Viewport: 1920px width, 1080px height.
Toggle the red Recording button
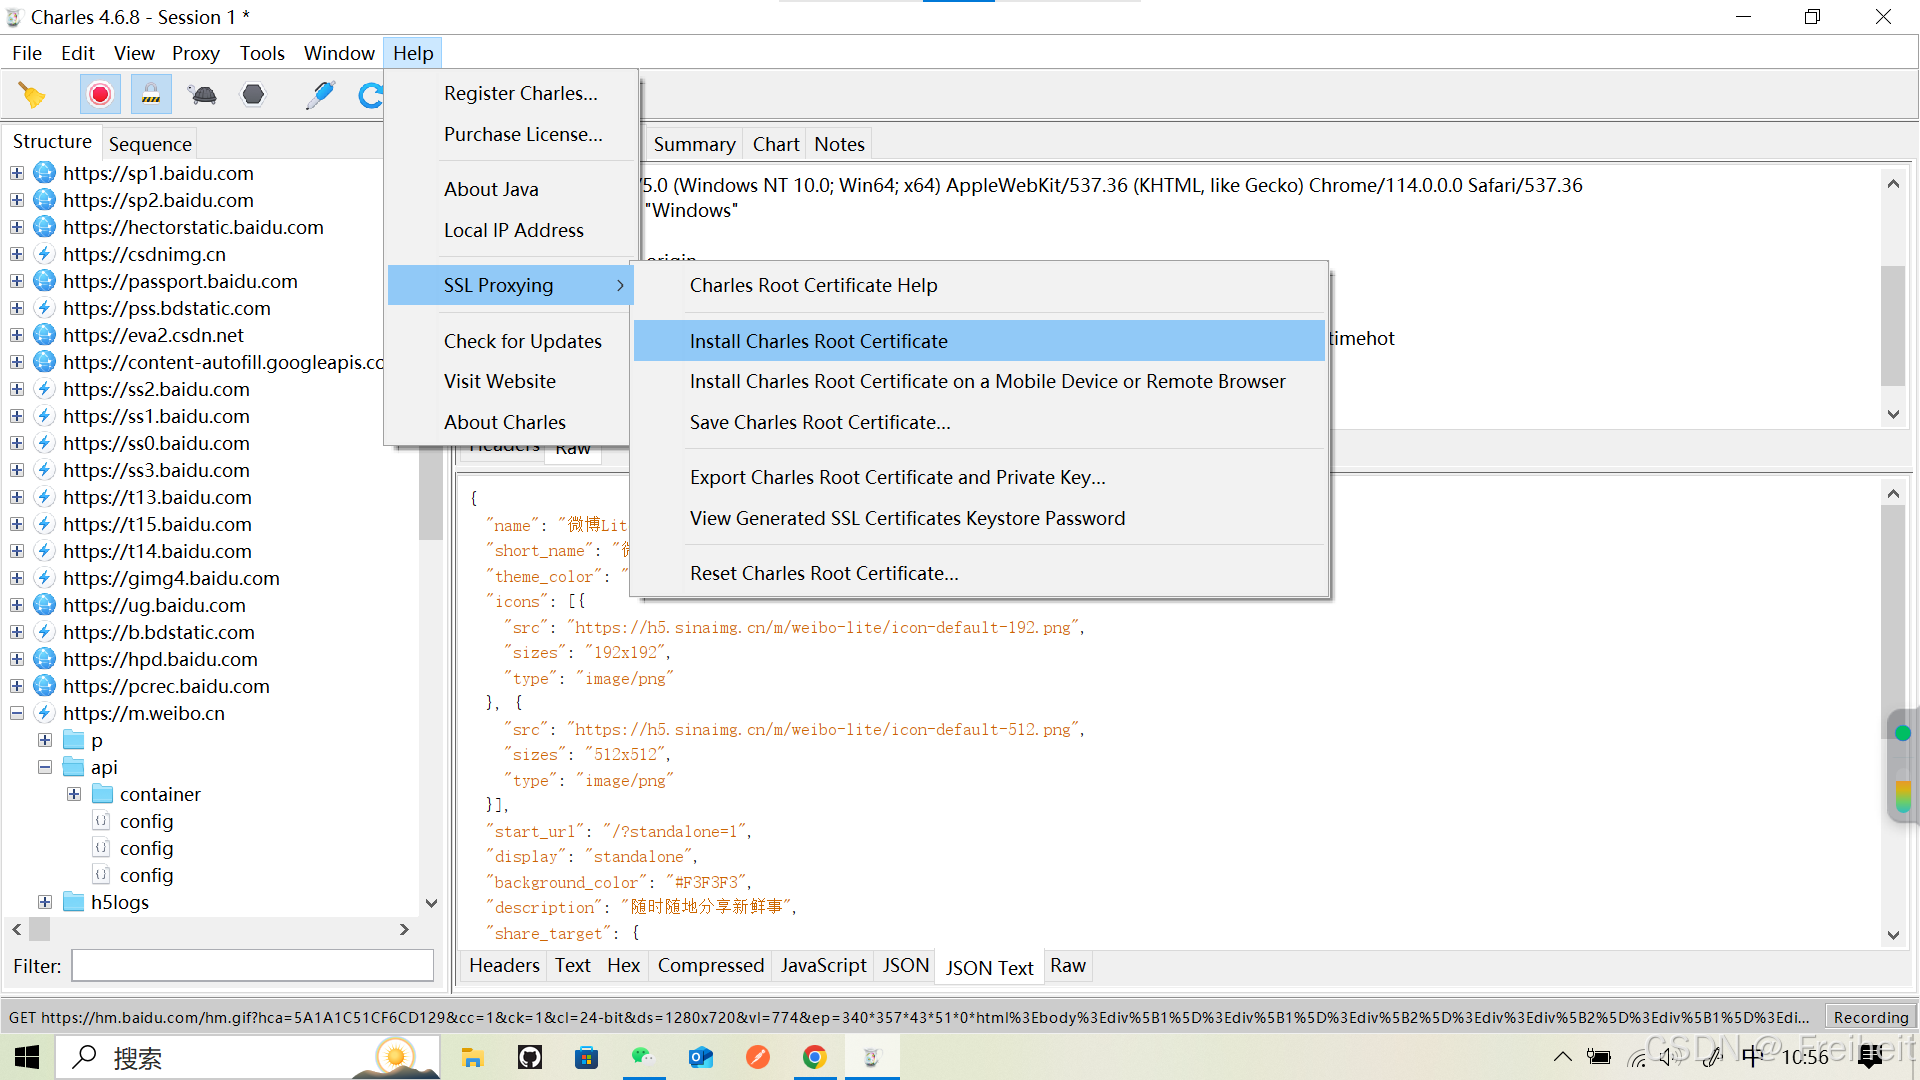[x=100, y=95]
